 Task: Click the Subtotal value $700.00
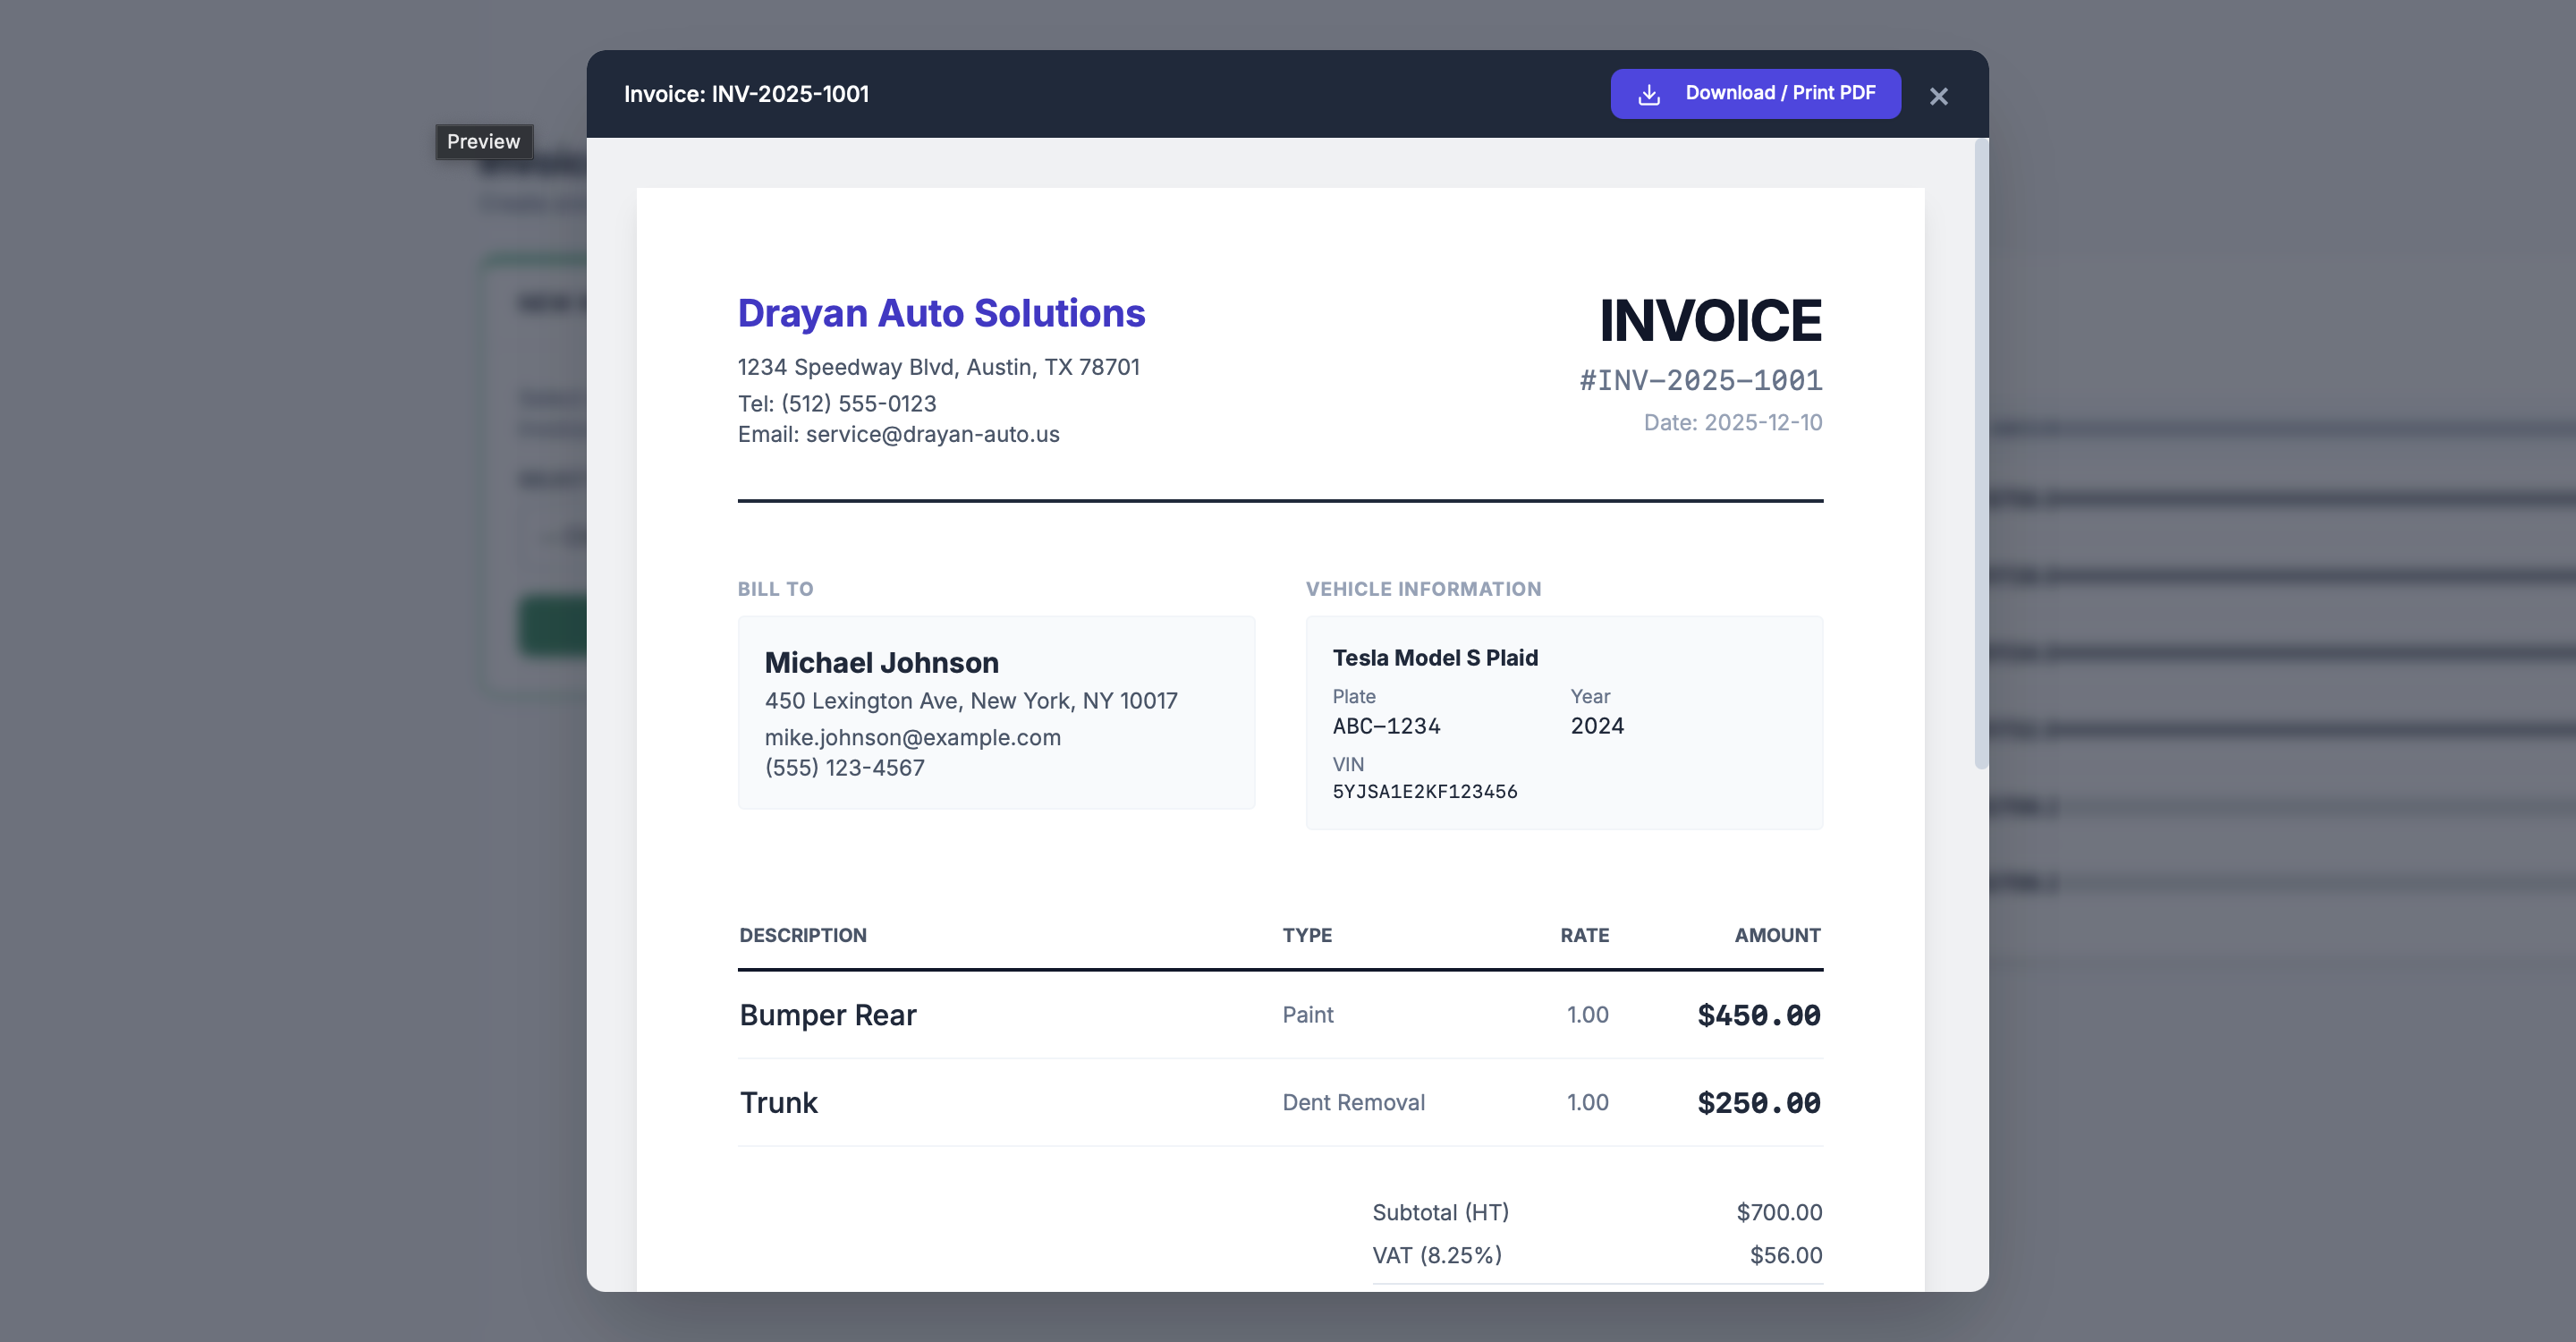click(1779, 1212)
